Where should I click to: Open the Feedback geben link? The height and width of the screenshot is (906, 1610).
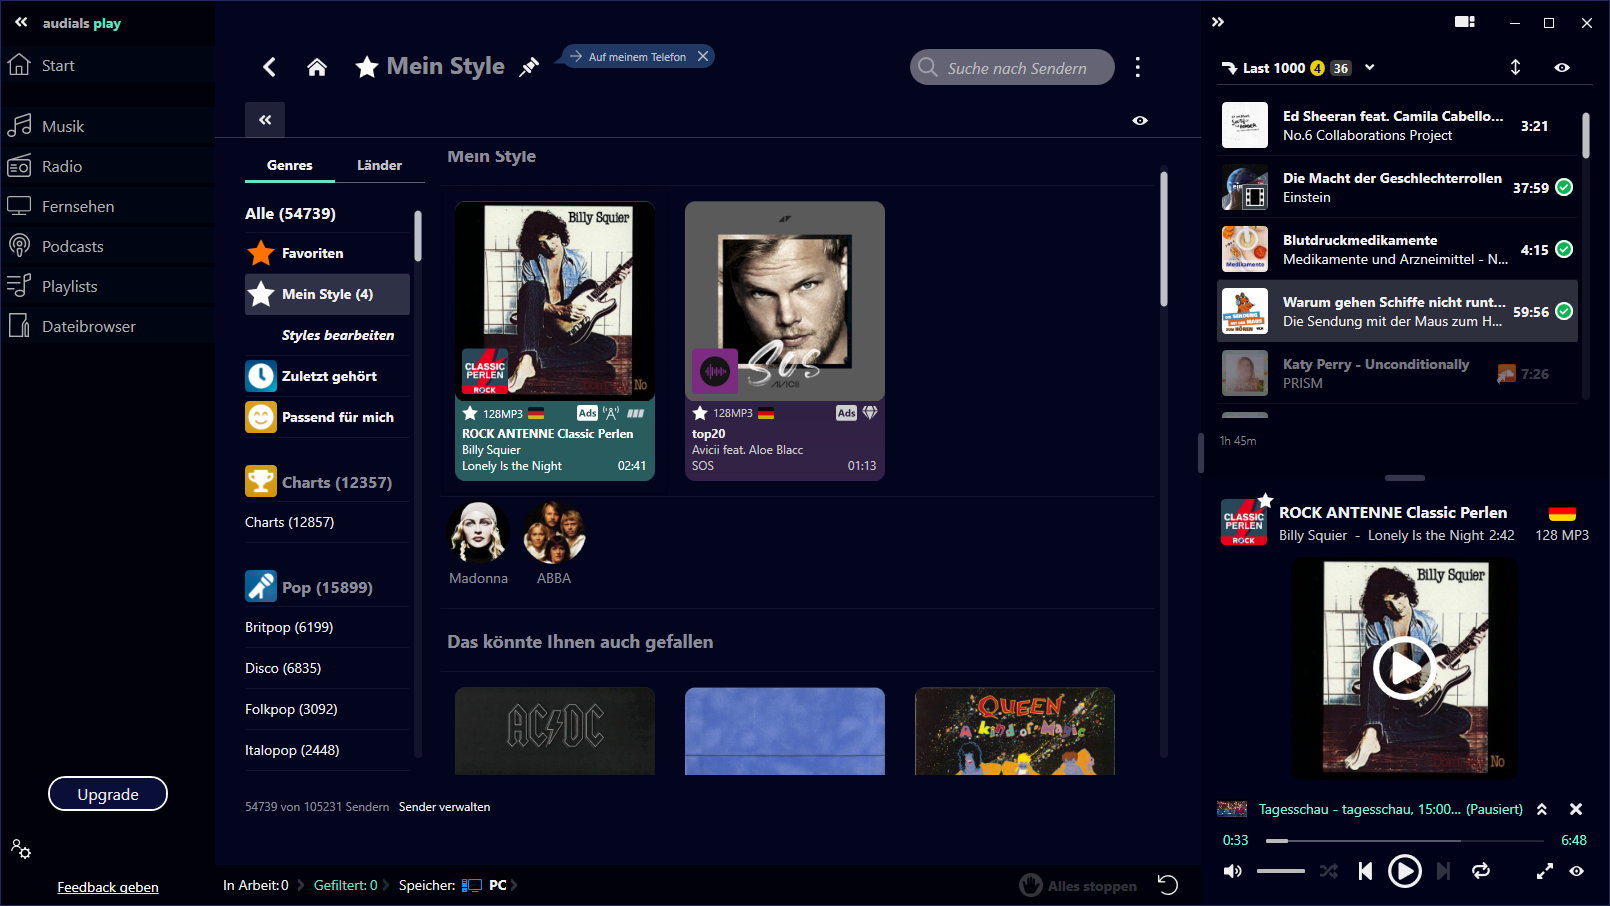click(x=108, y=887)
